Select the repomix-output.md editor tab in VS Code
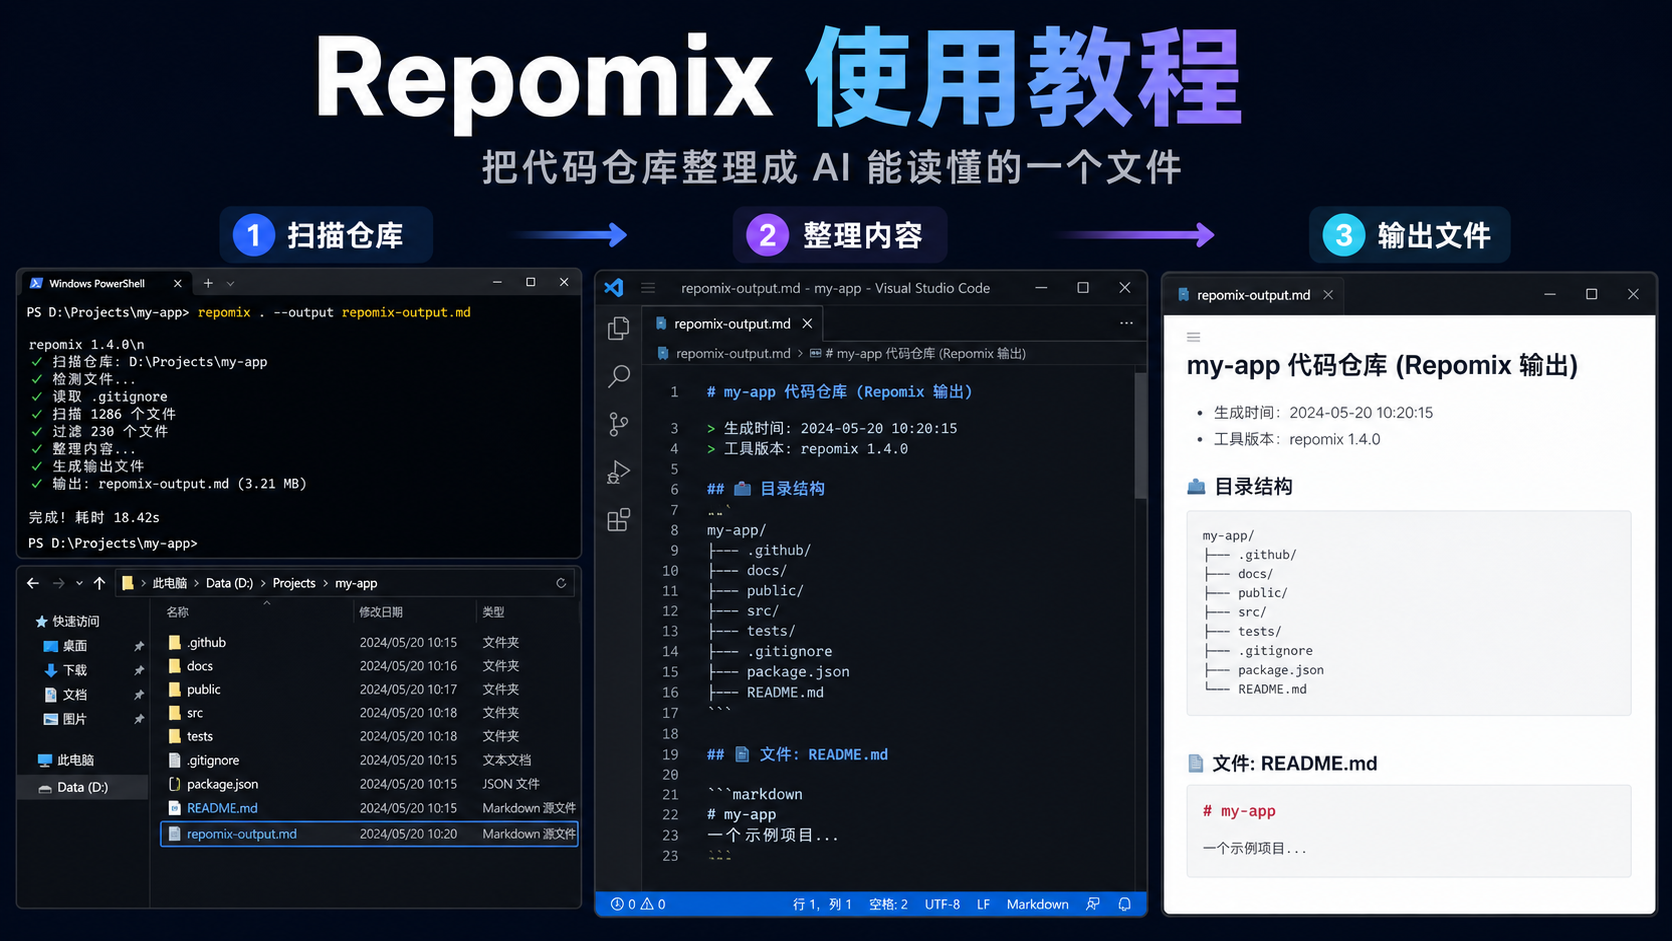 [x=732, y=323]
